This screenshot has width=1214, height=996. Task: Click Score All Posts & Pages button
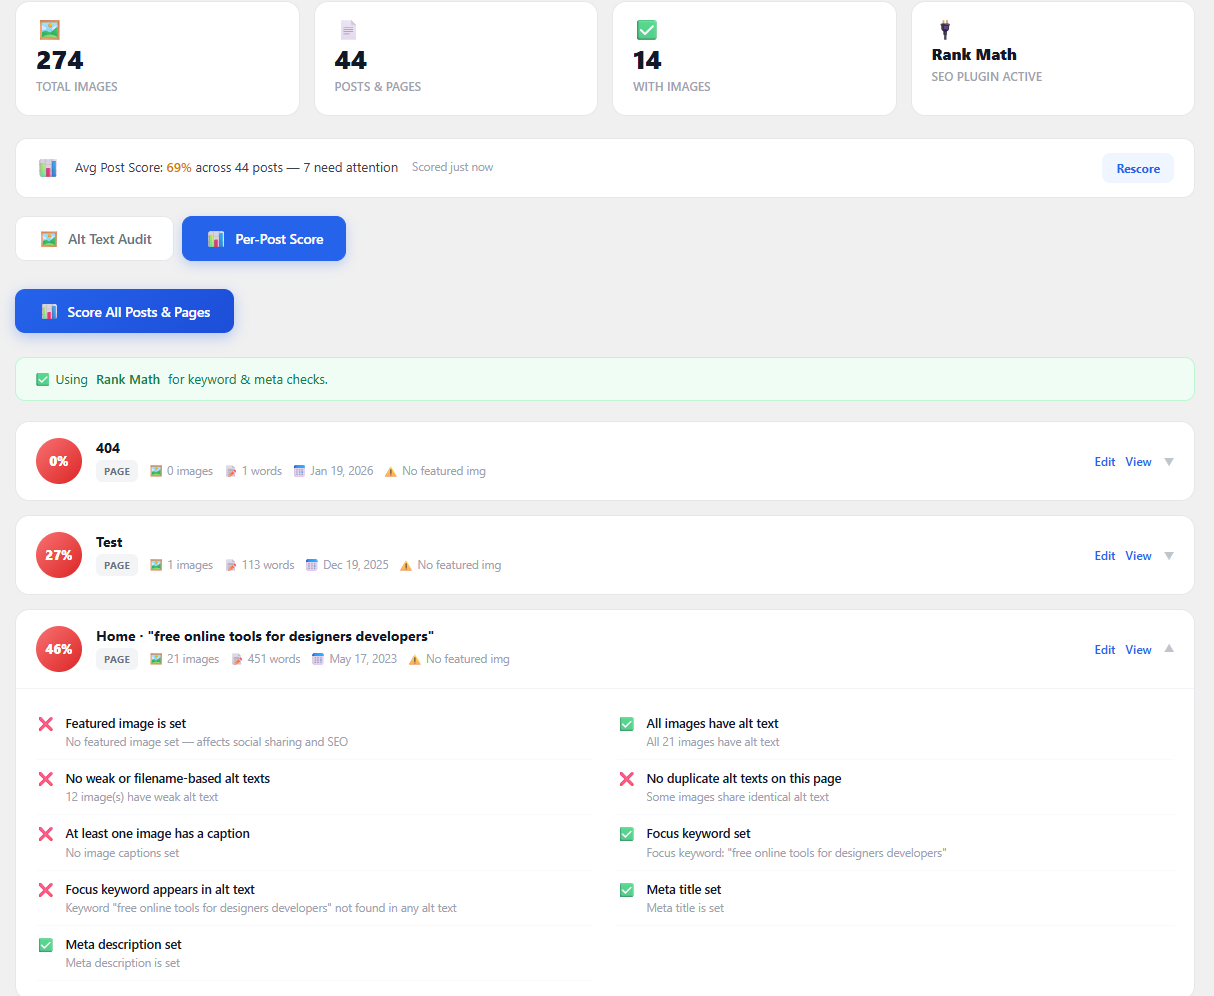125,311
